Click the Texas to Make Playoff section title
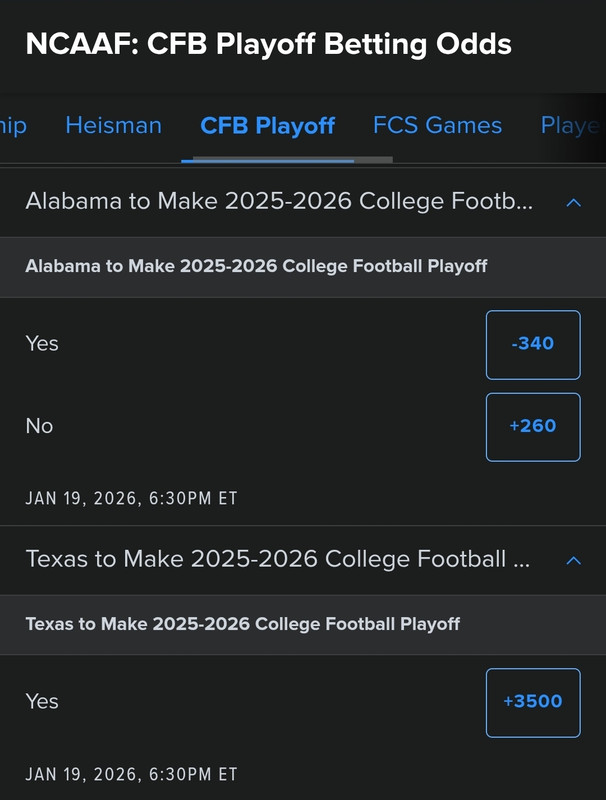Image resolution: width=606 pixels, height=800 pixels. 277,559
